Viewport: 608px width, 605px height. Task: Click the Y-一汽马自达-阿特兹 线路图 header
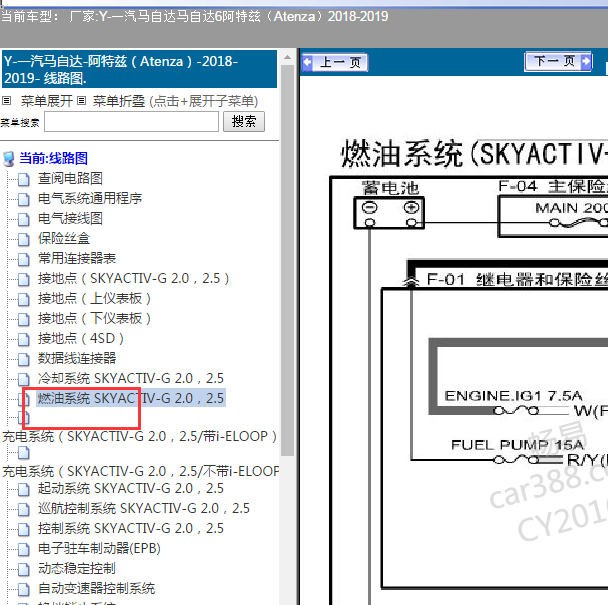[139, 69]
